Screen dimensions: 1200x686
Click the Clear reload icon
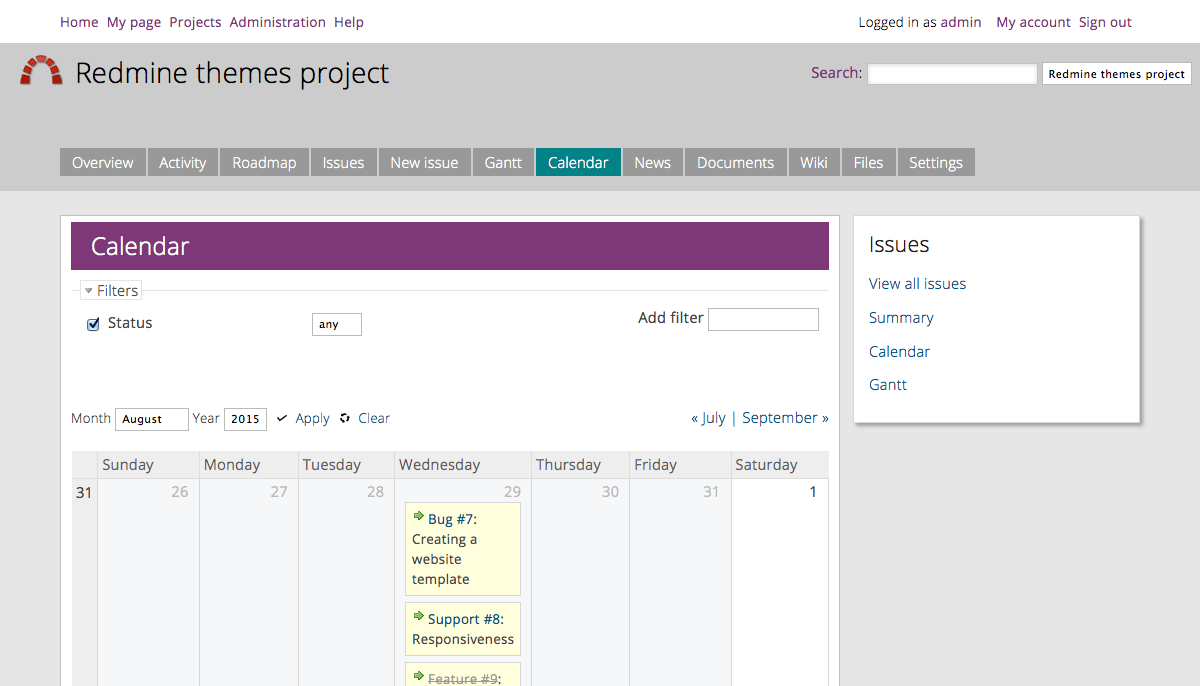[x=345, y=418]
